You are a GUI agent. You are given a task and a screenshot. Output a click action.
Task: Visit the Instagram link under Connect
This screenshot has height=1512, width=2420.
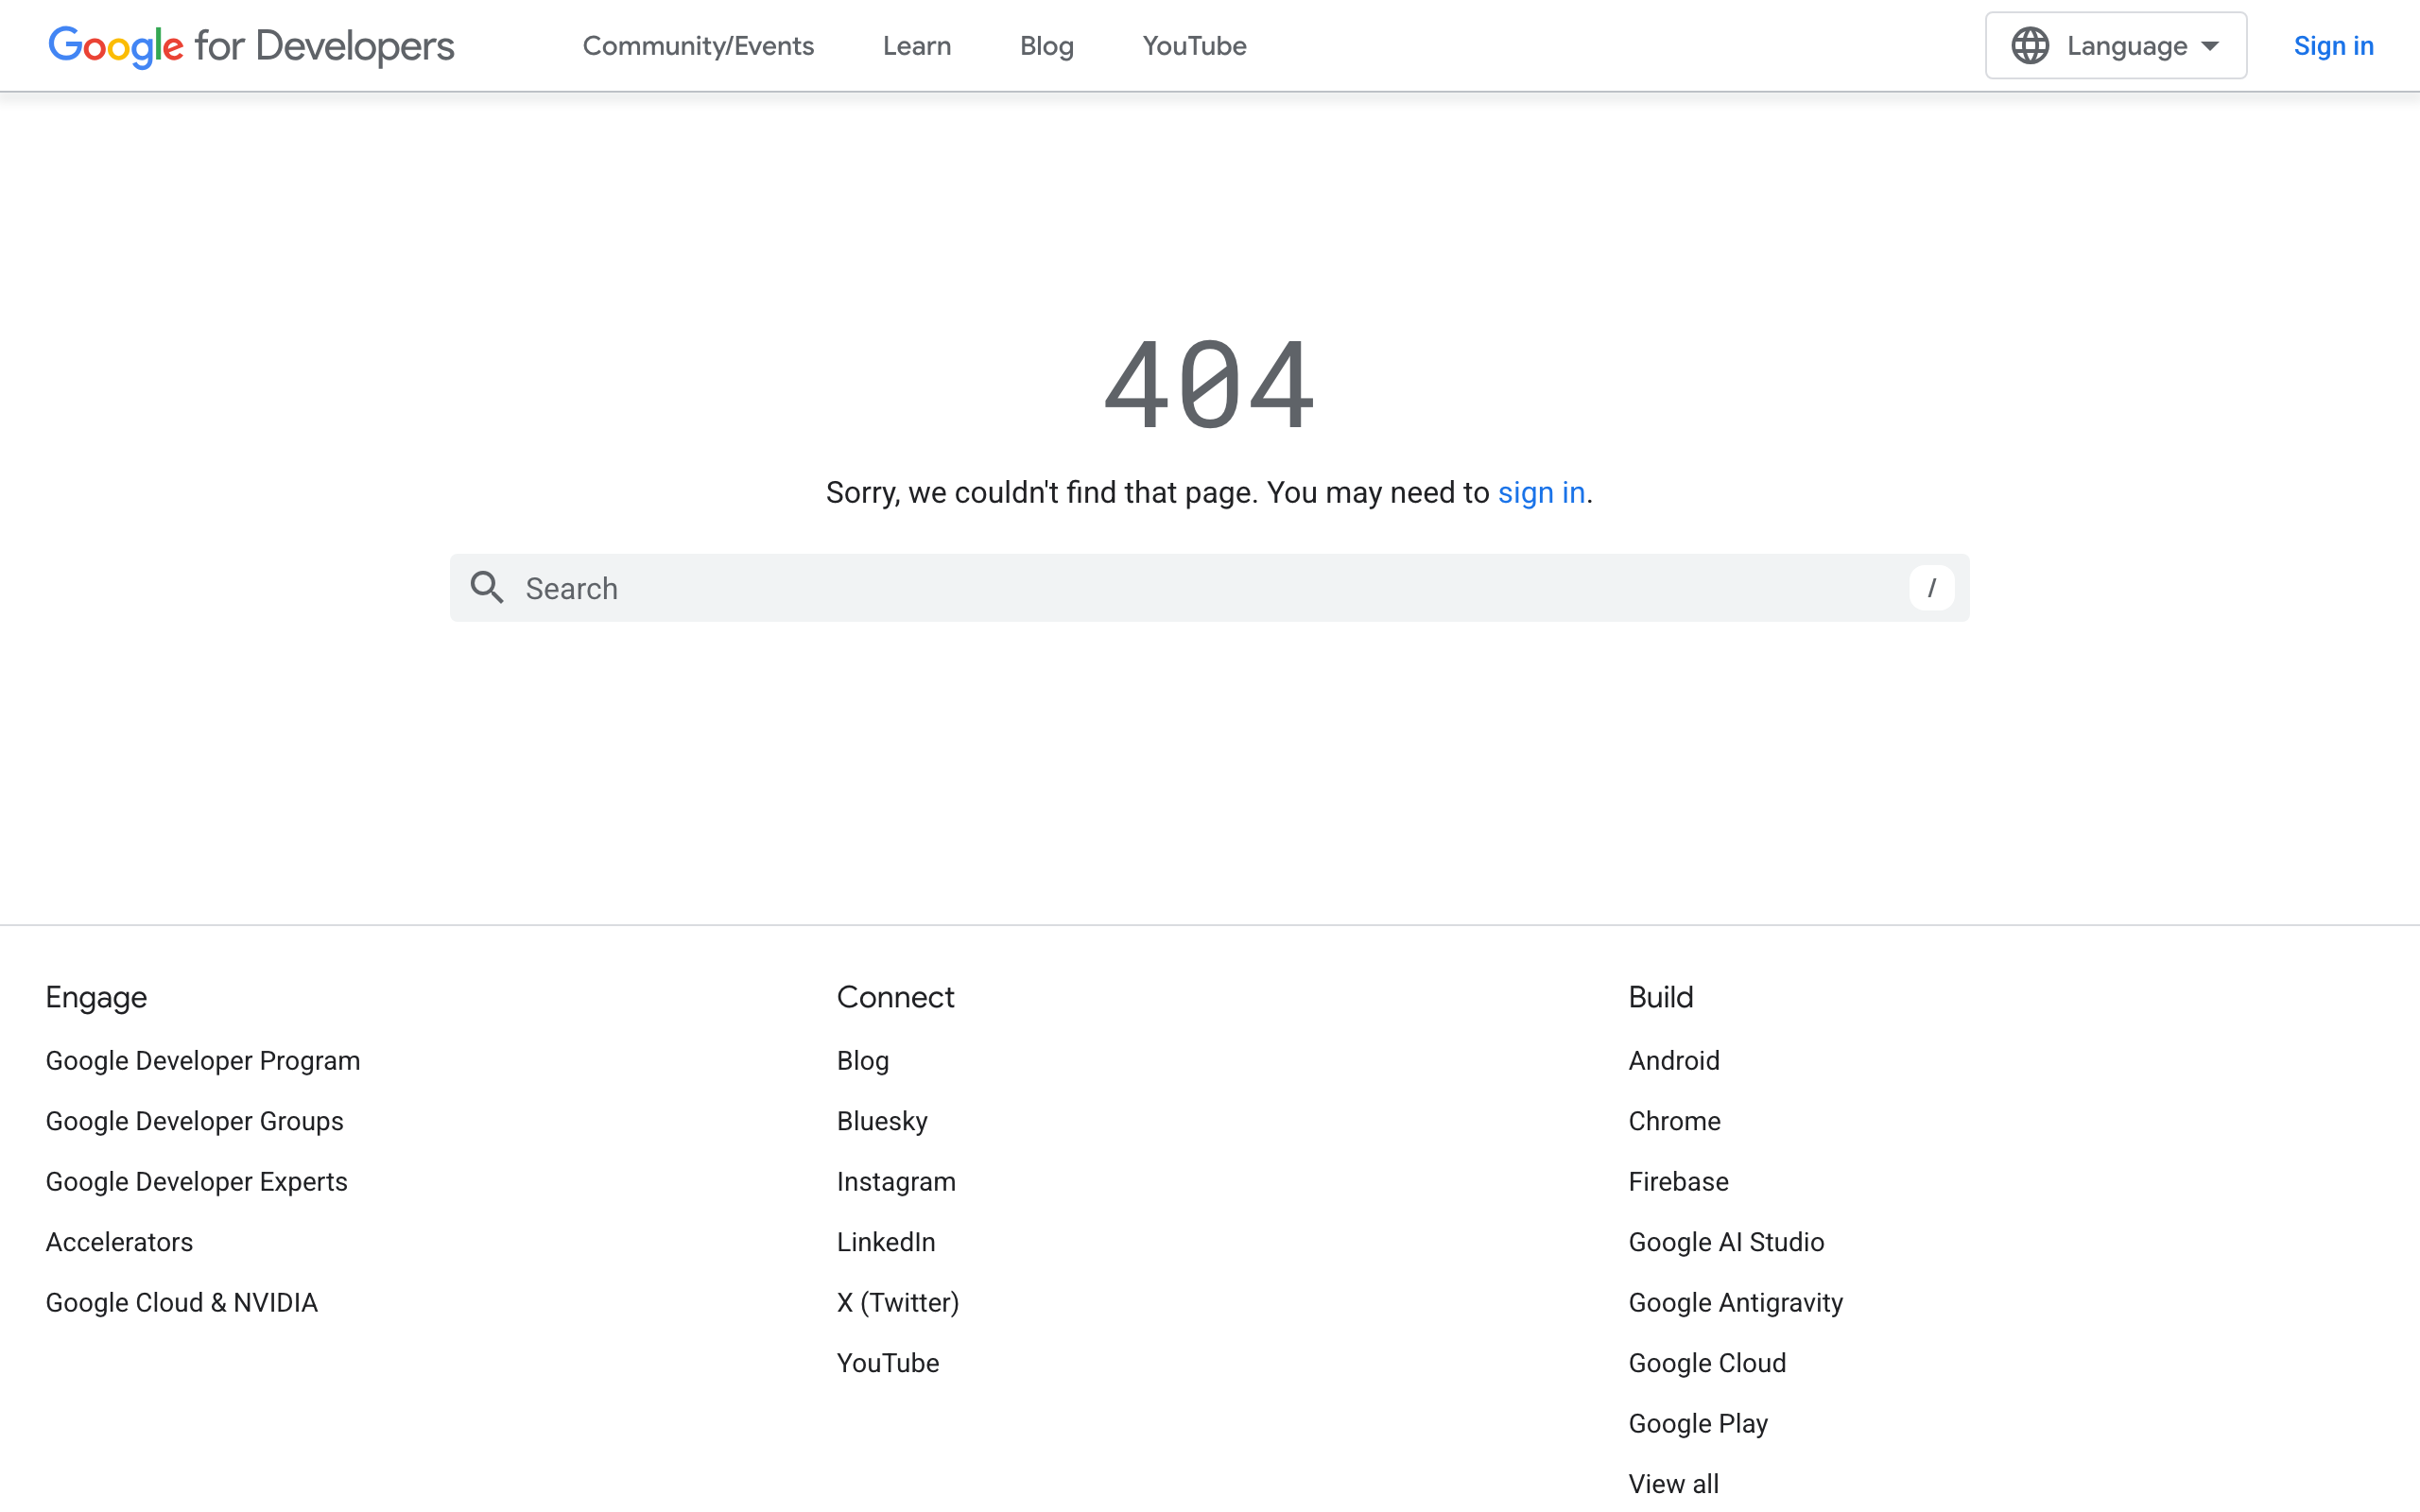[896, 1182]
